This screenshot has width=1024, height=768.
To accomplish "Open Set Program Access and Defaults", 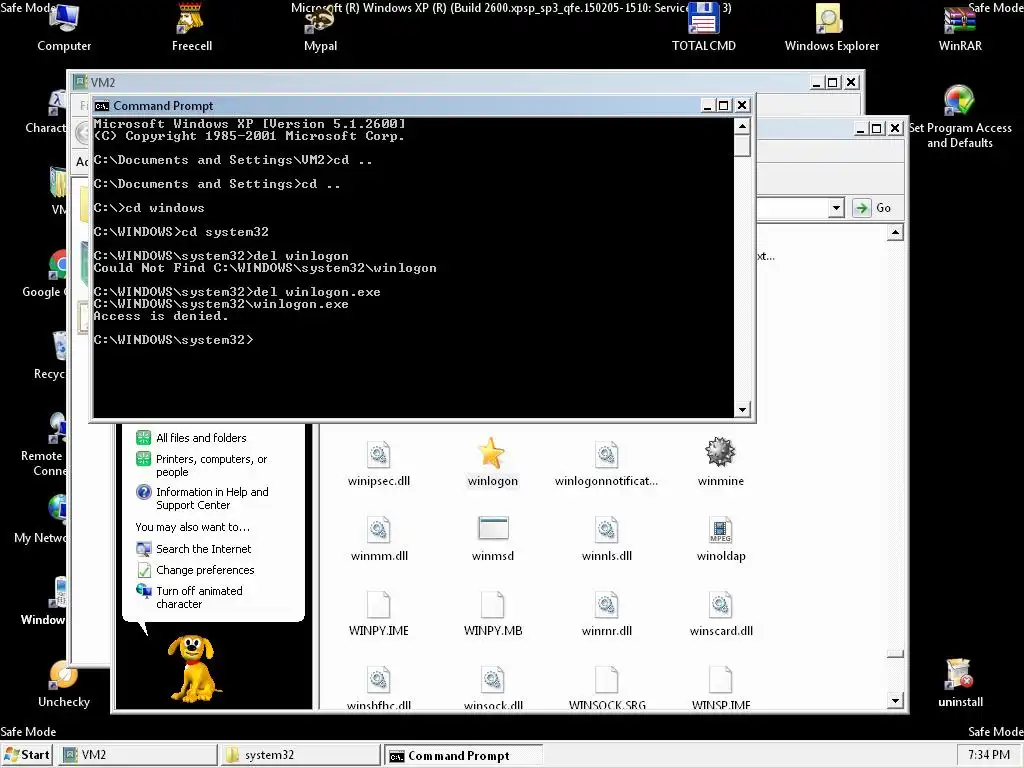I will pos(959,118).
